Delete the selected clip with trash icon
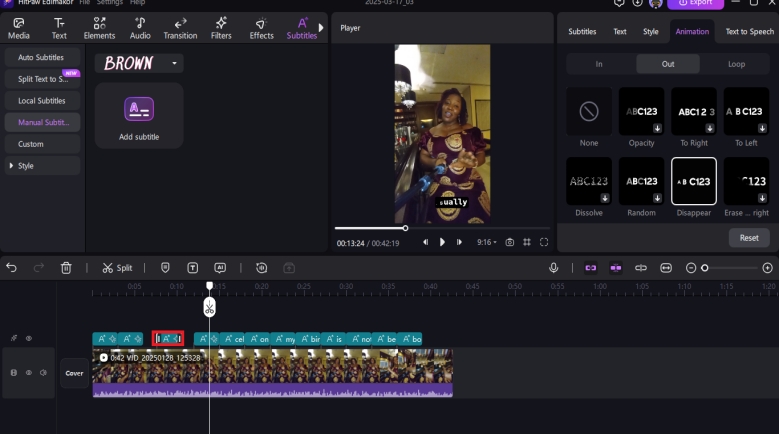This screenshot has height=435, width=779. coord(66,268)
